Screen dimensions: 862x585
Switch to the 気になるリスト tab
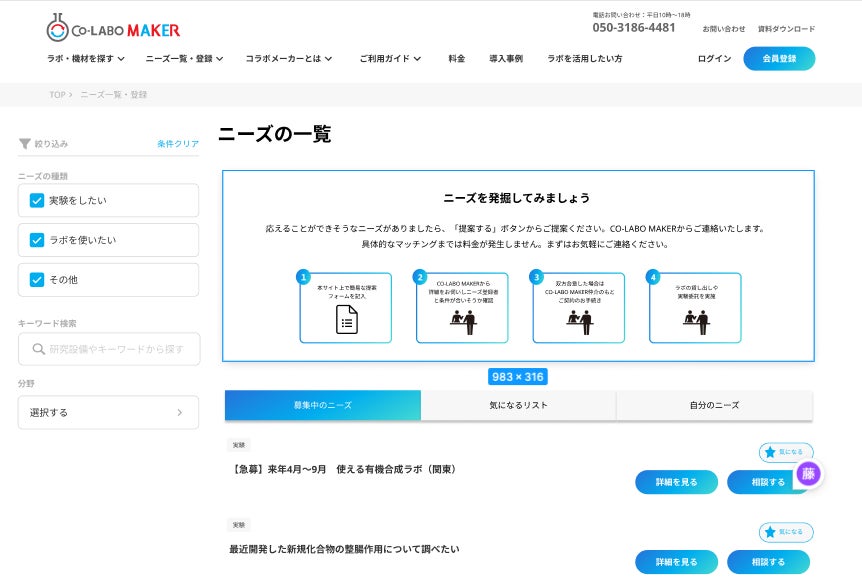pyautogui.click(x=517, y=404)
